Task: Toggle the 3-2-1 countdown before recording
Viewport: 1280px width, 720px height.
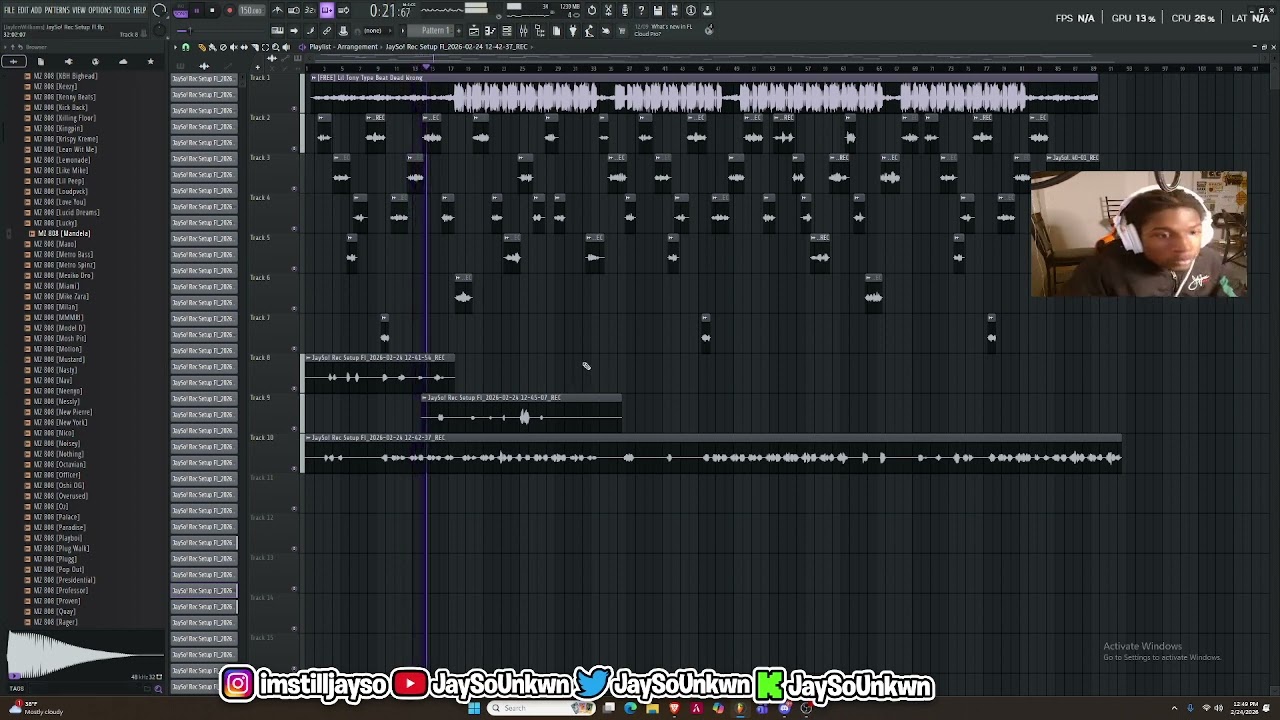Action: pyautogui.click(x=310, y=10)
